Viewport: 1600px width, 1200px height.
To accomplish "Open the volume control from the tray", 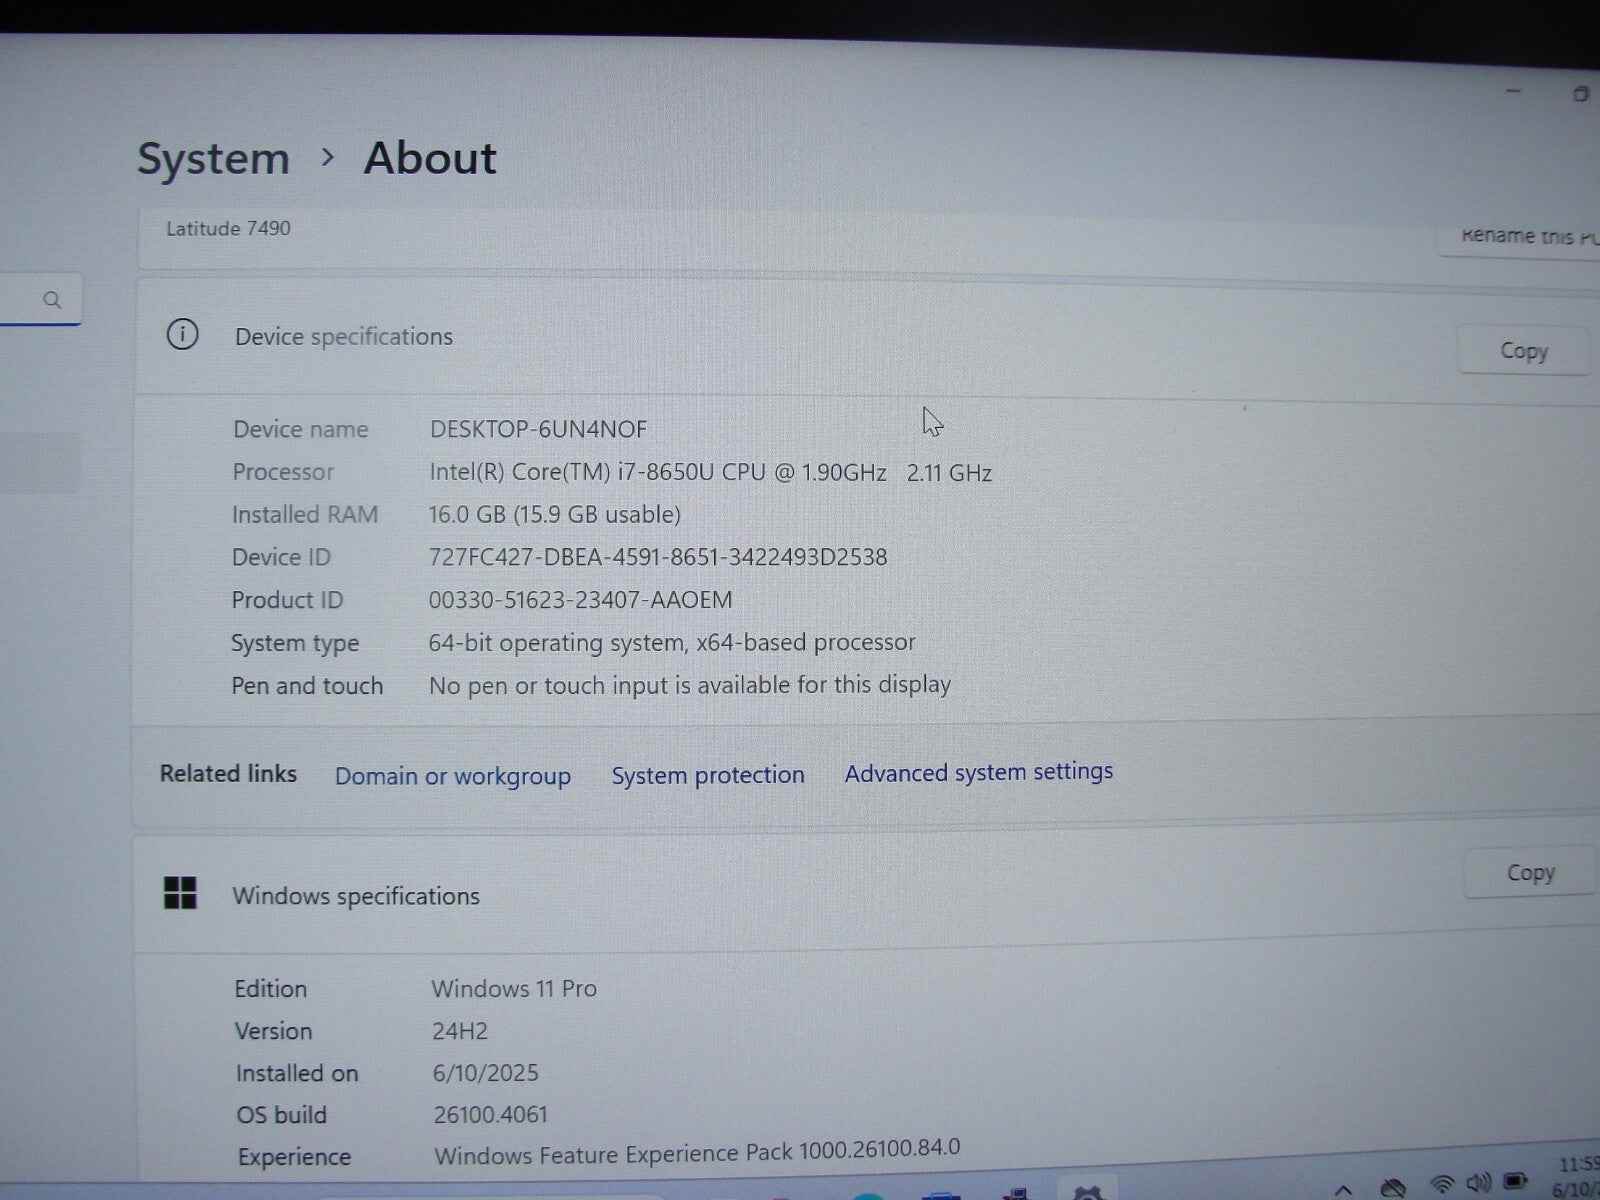I will (1479, 1181).
